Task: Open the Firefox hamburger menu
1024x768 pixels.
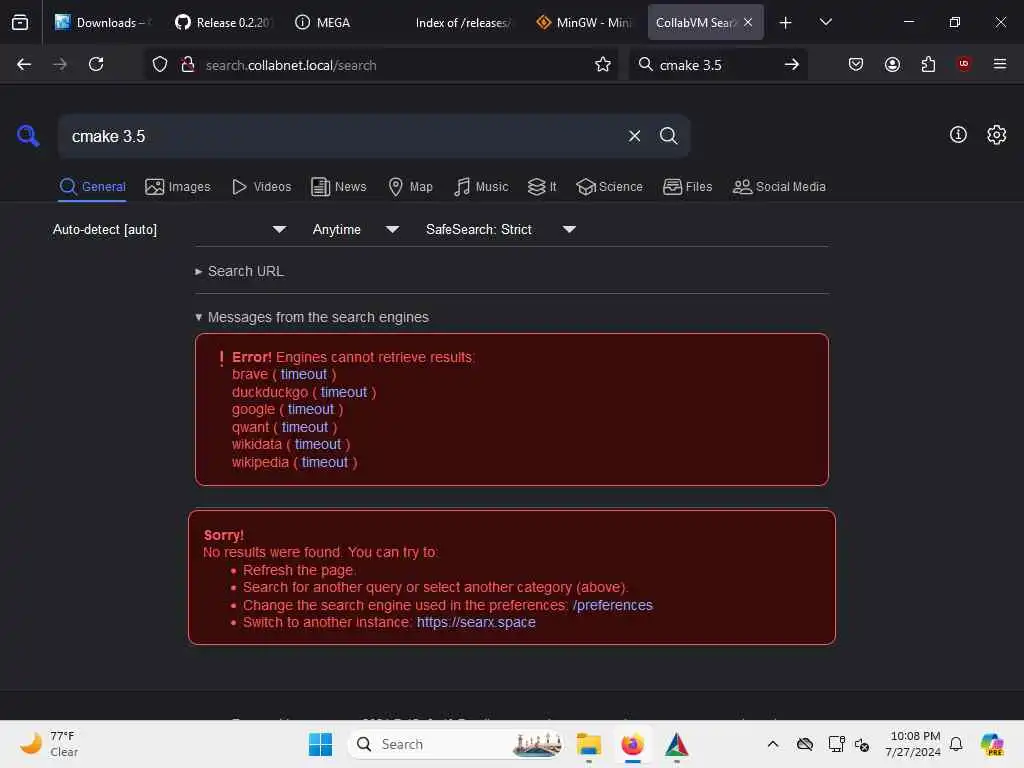Action: pyautogui.click(x=1000, y=64)
